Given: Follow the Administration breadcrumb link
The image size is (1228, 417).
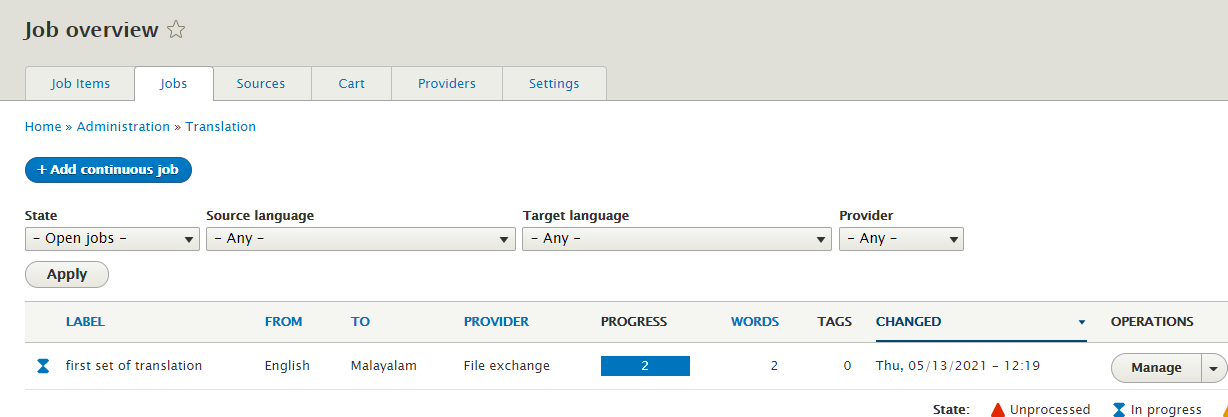Looking at the screenshot, I should click(123, 127).
